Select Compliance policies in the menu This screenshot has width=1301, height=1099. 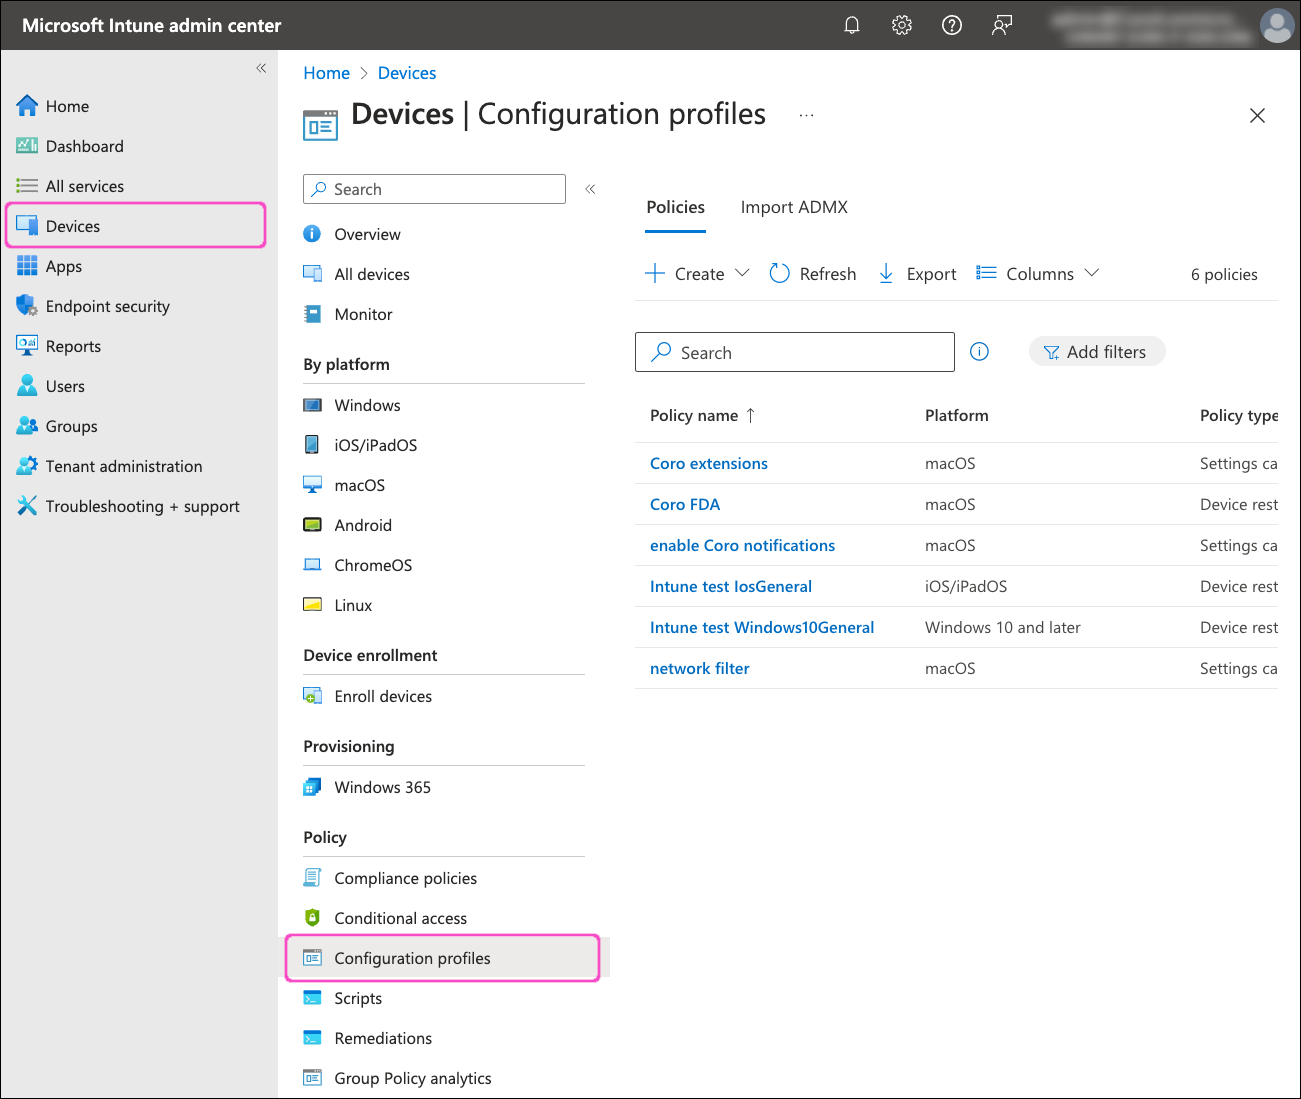click(405, 878)
